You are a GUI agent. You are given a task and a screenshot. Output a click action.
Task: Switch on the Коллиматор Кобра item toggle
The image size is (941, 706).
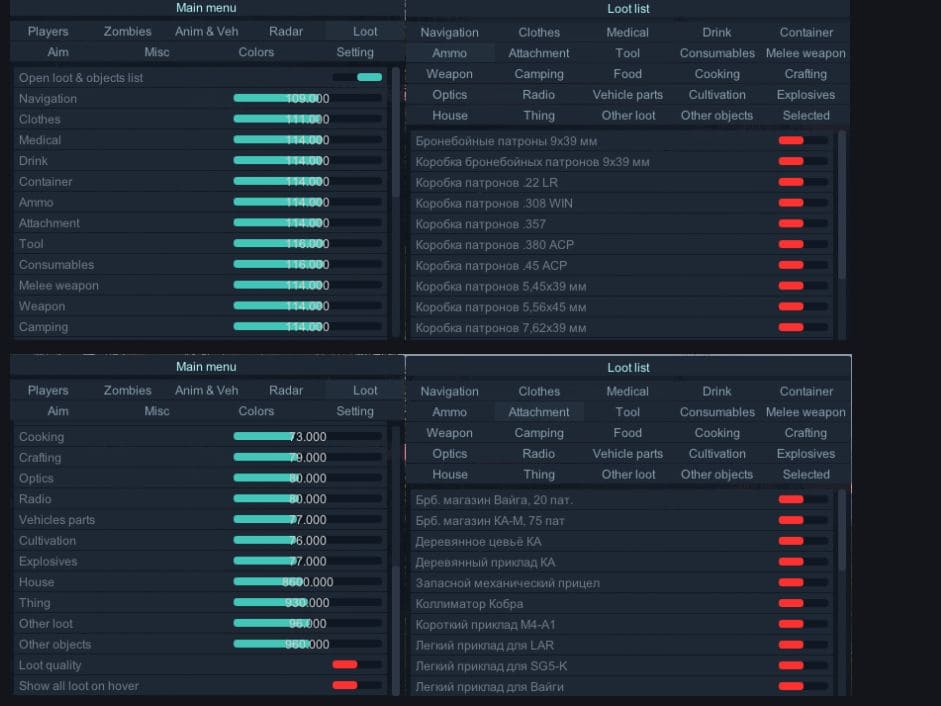803,604
